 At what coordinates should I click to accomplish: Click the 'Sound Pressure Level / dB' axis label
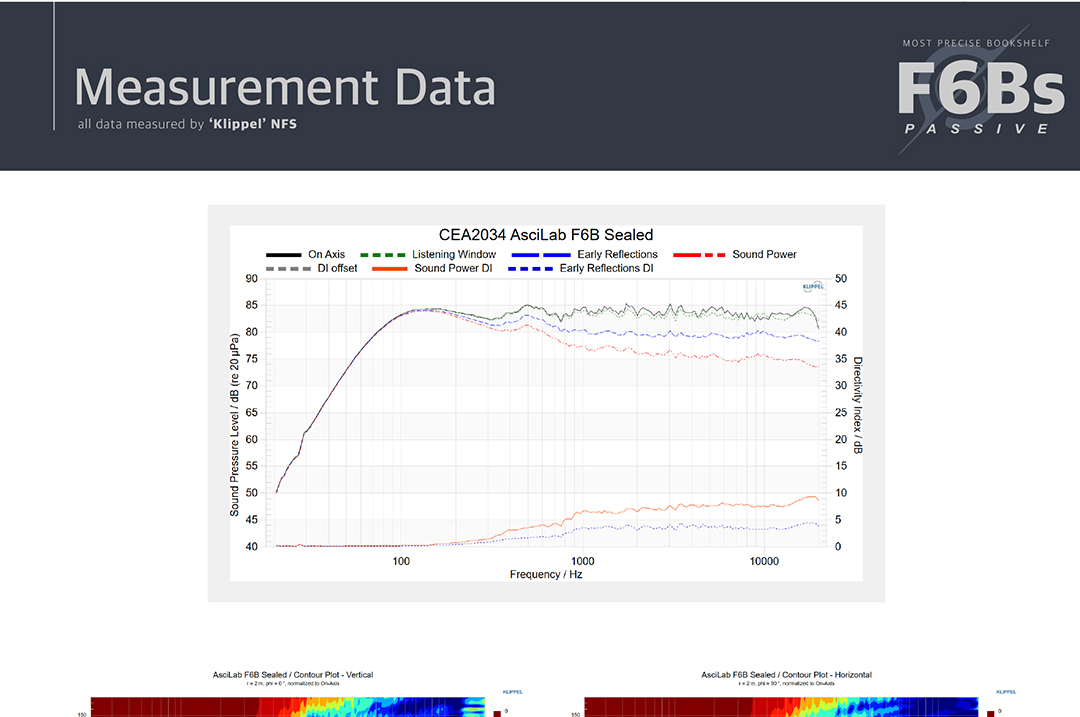point(234,425)
